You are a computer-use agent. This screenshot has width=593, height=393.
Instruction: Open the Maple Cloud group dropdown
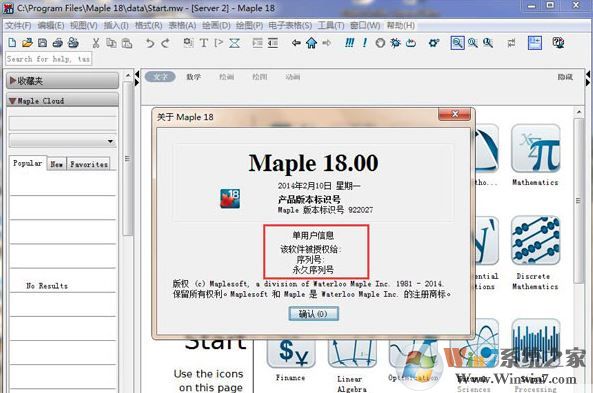pyautogui.click(x=62, y=141)
